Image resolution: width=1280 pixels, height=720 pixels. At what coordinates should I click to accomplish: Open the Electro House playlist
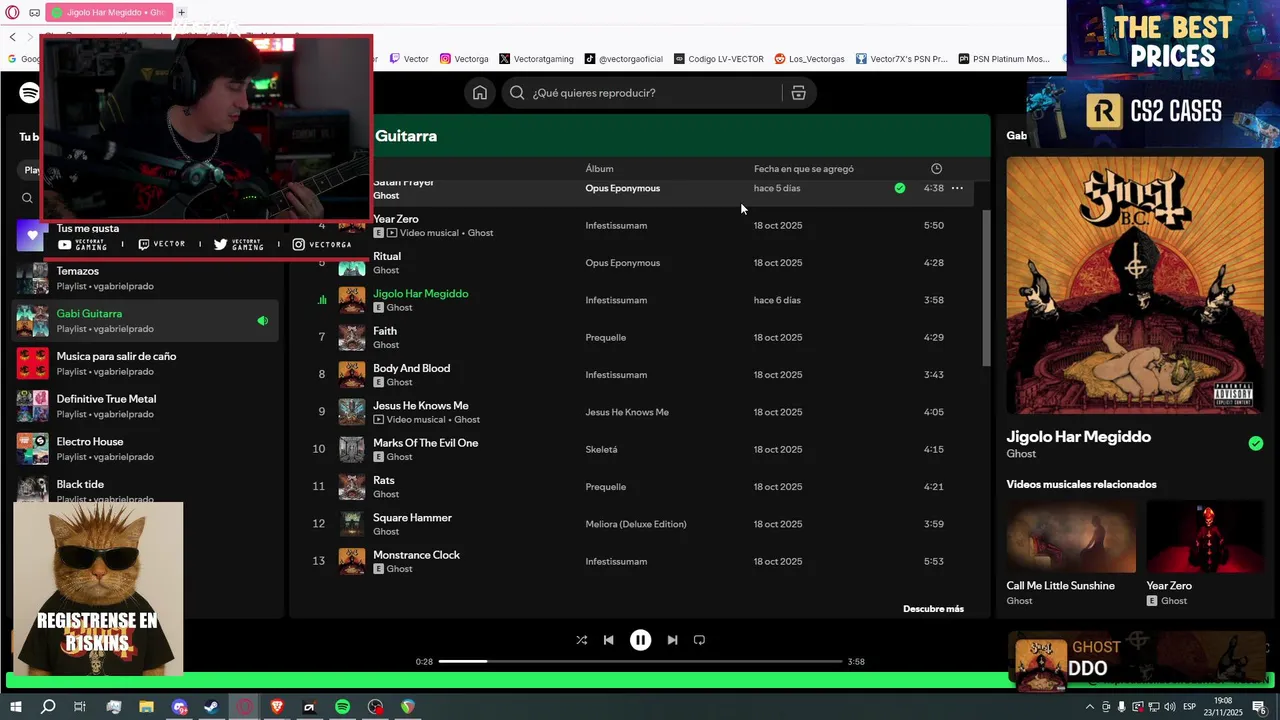click(145, 449)
